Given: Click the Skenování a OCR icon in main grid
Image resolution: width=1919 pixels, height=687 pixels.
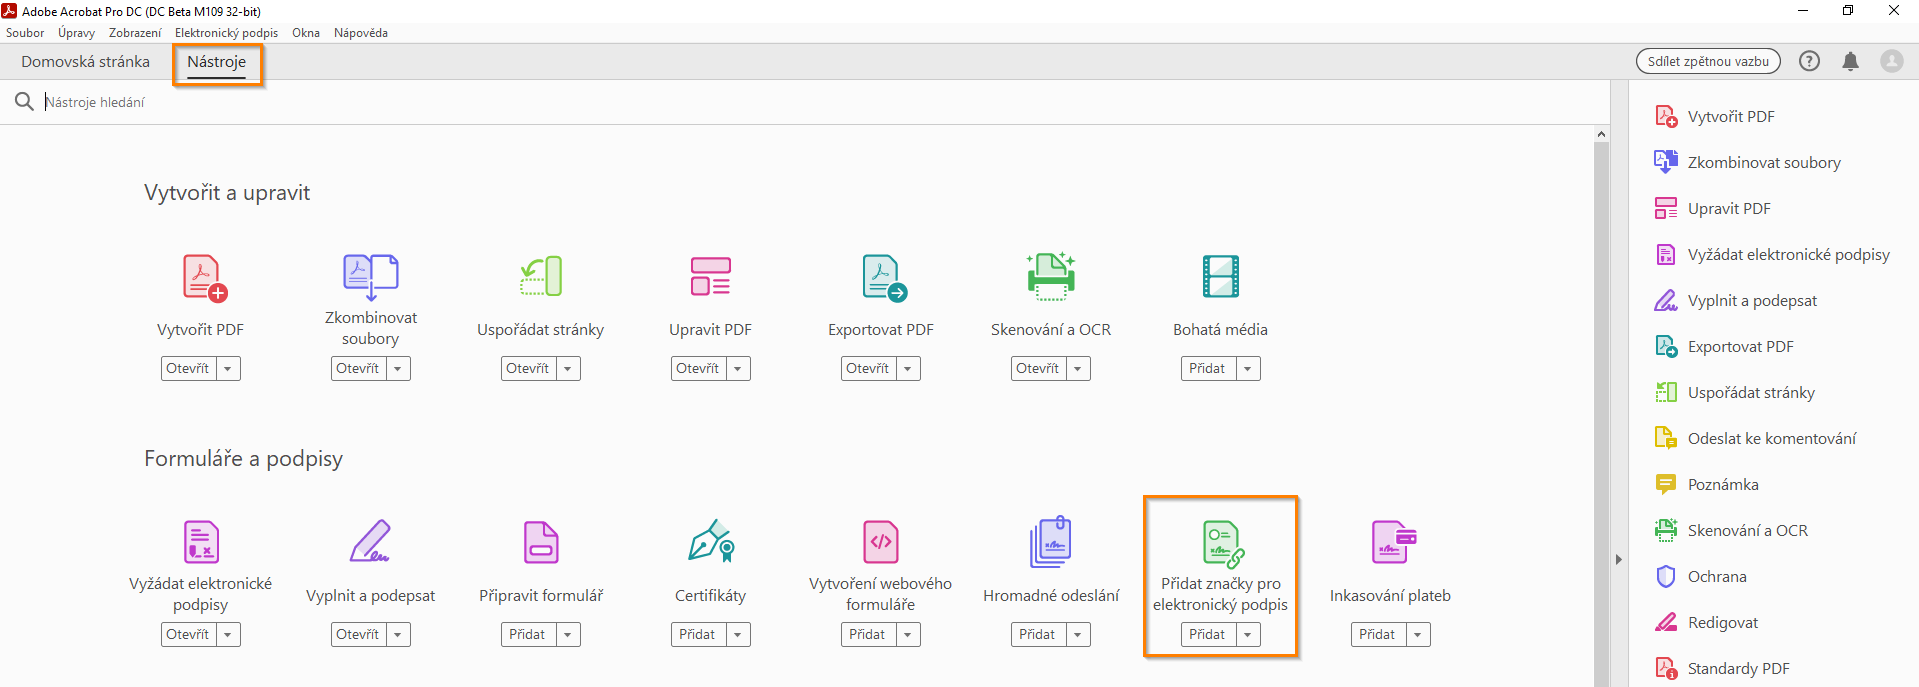Looking at the screenshot, I should pos(1051,276).
